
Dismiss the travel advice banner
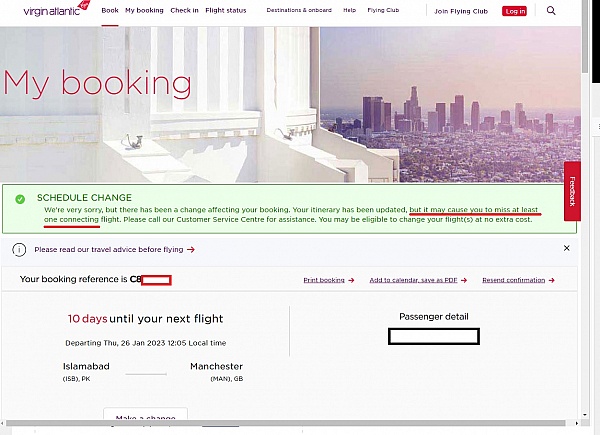[x=567, y=248]
